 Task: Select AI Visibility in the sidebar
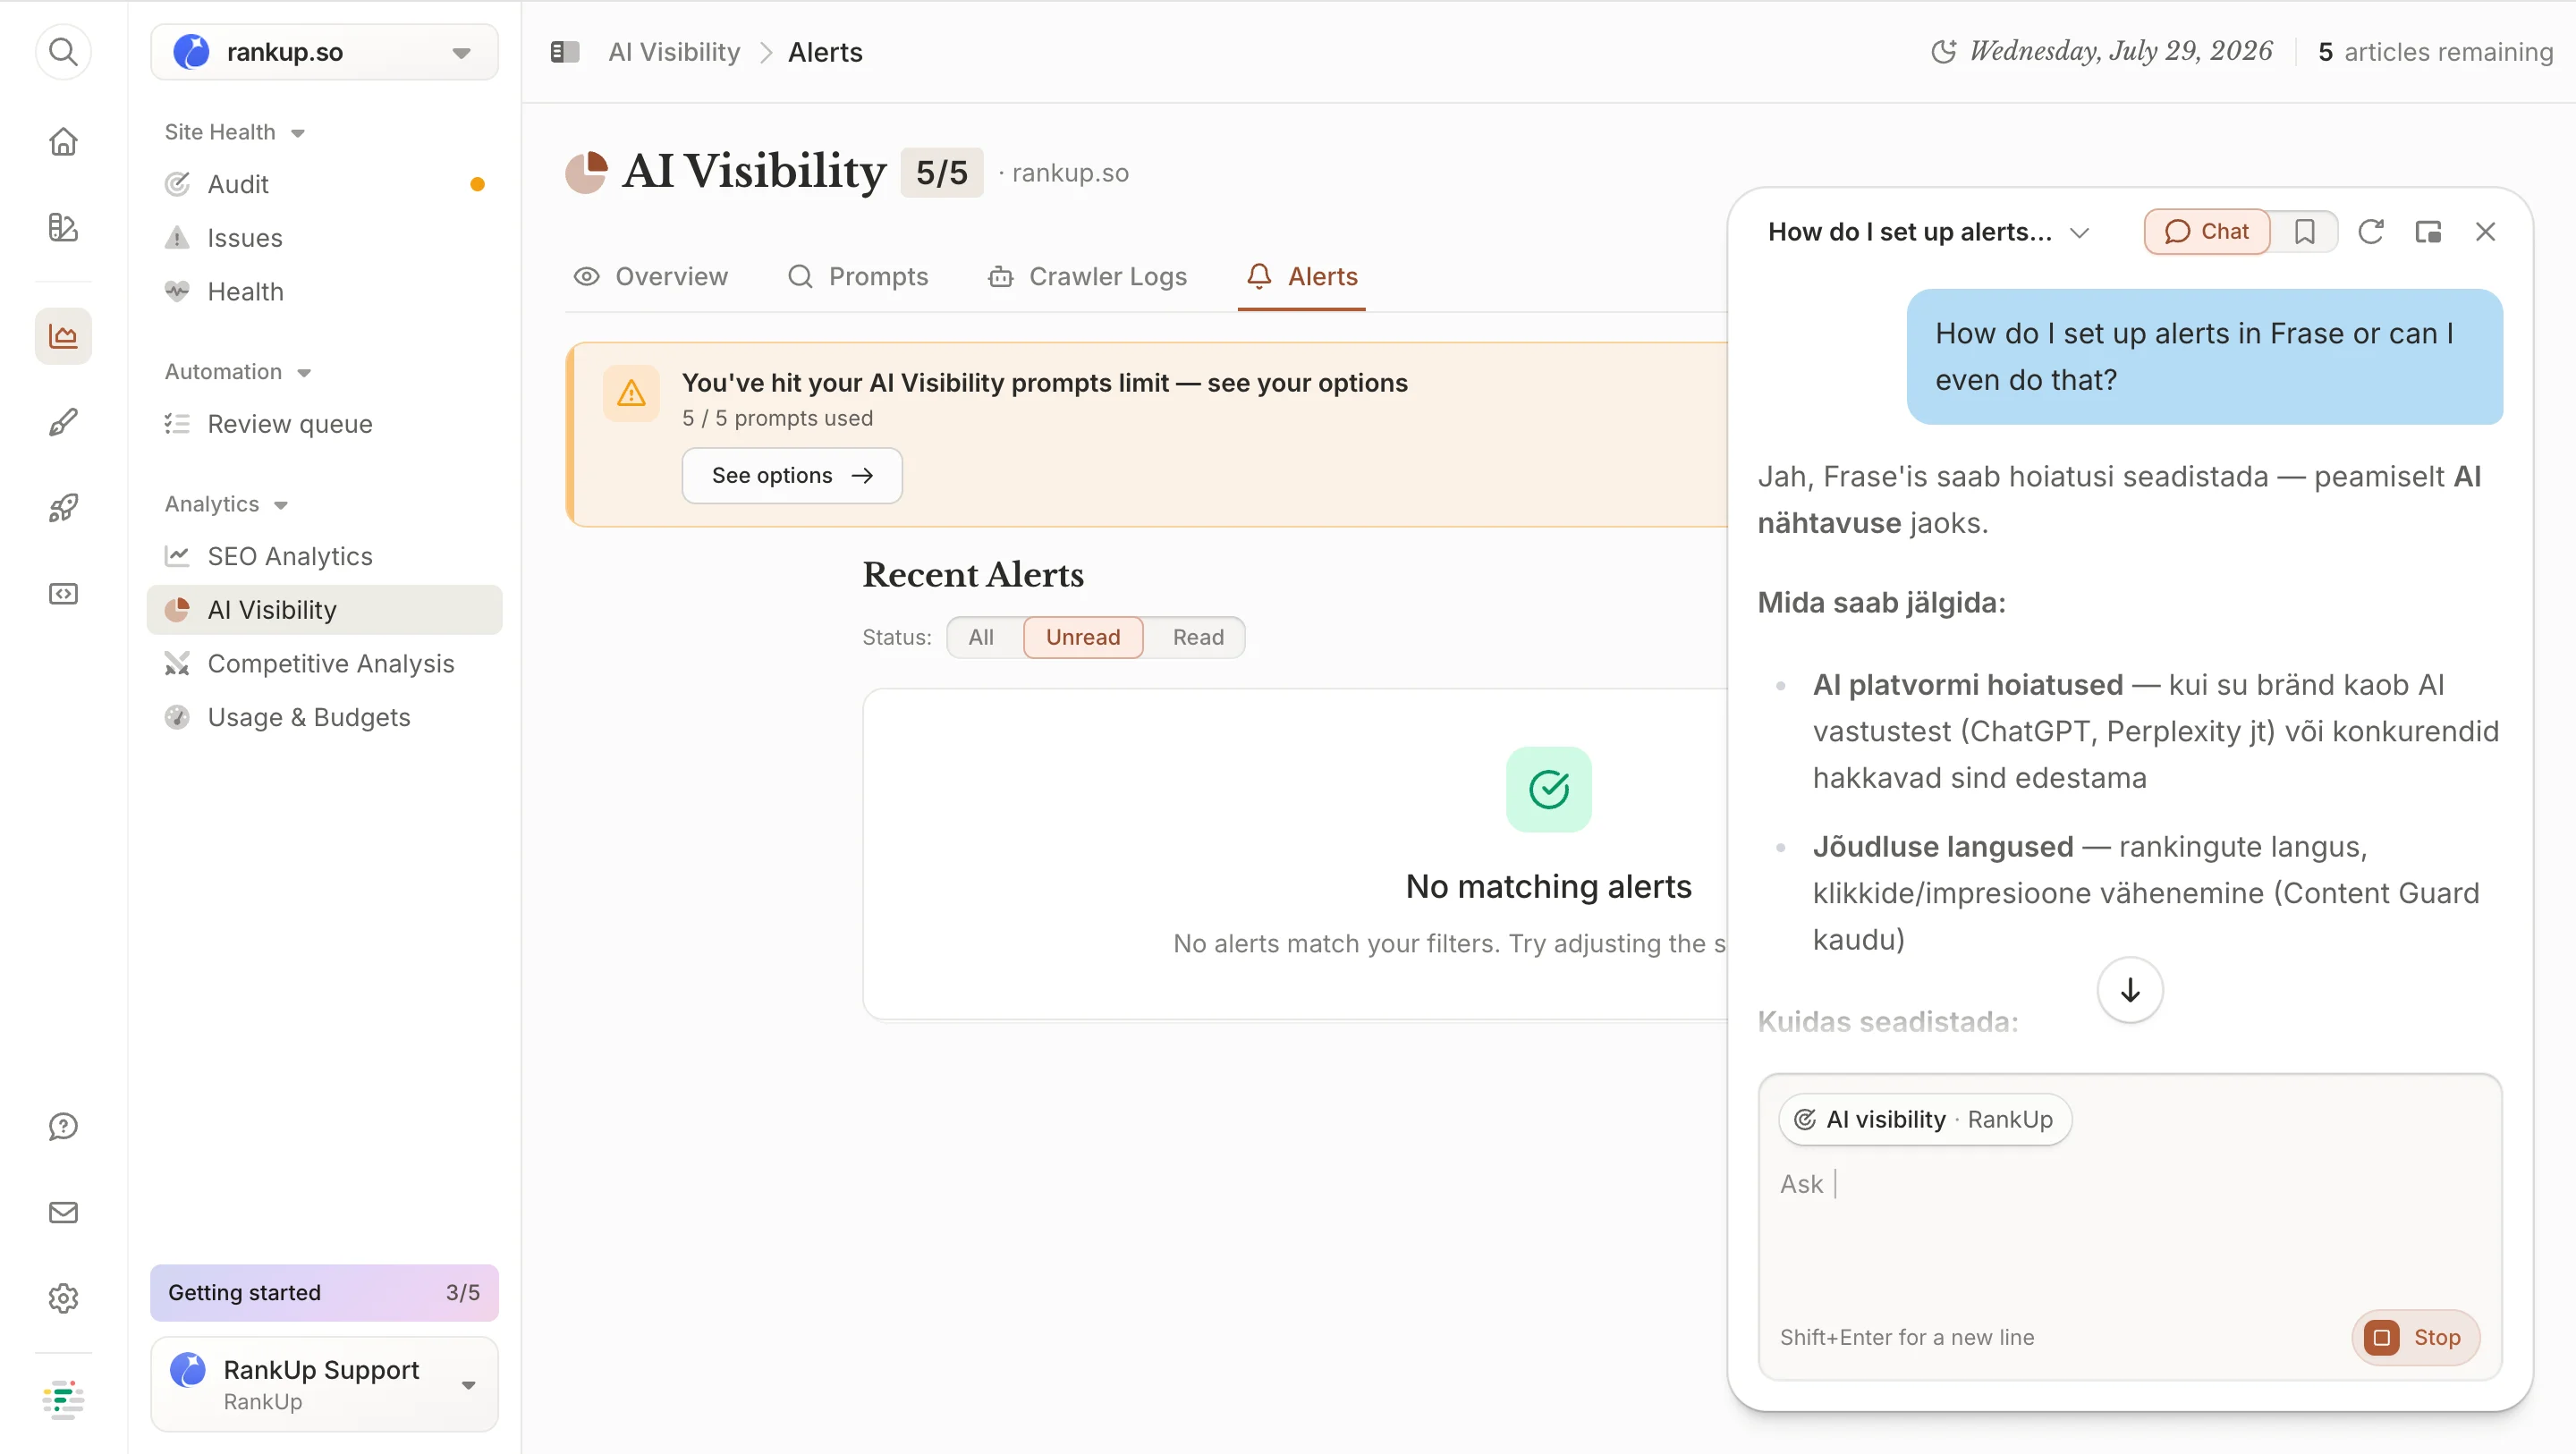tap(324, 610)
